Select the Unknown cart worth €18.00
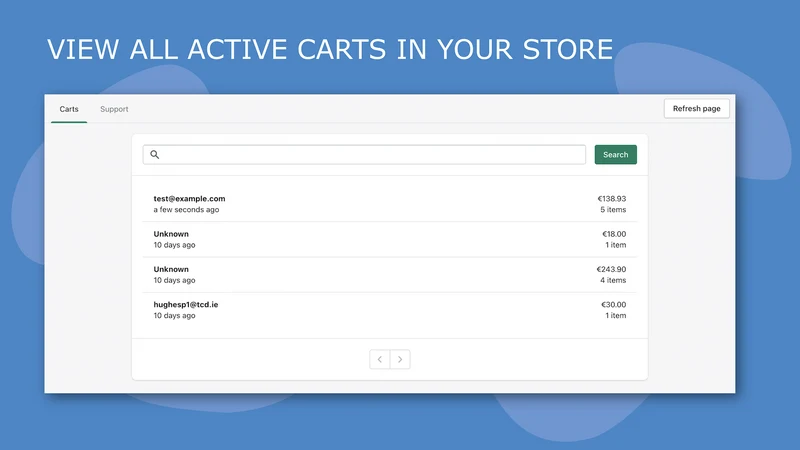 390,239
